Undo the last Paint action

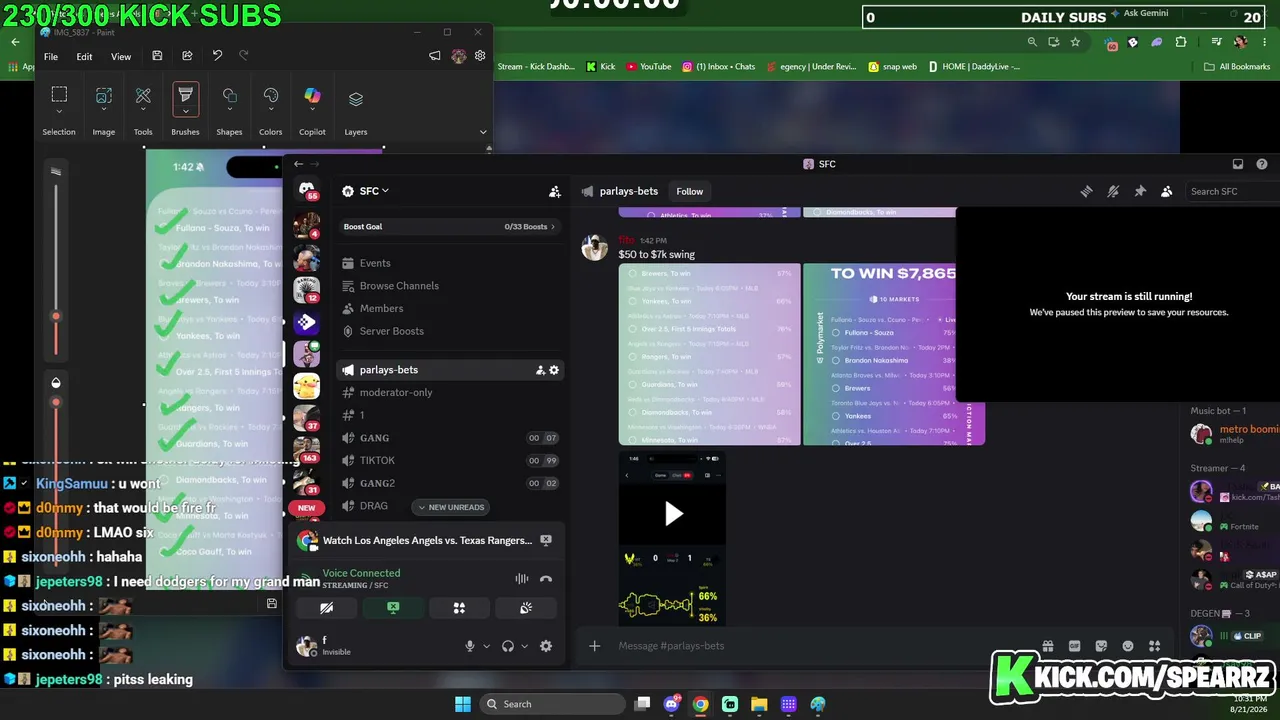point(217,56)
